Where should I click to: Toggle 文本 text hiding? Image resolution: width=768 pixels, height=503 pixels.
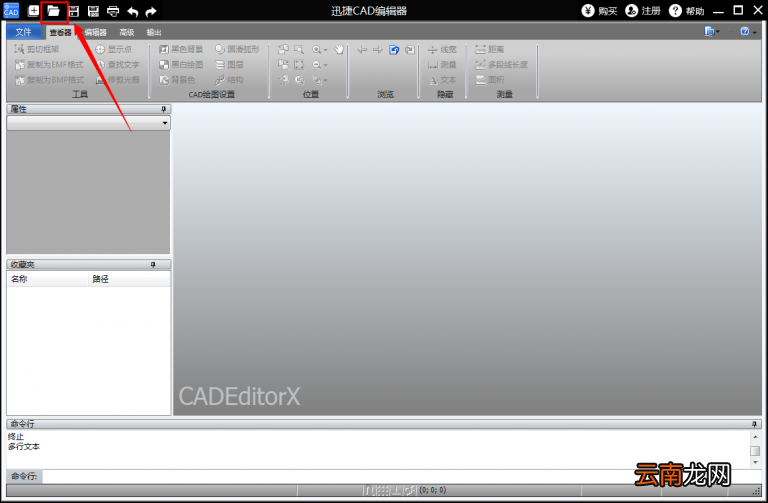(442, 80)
